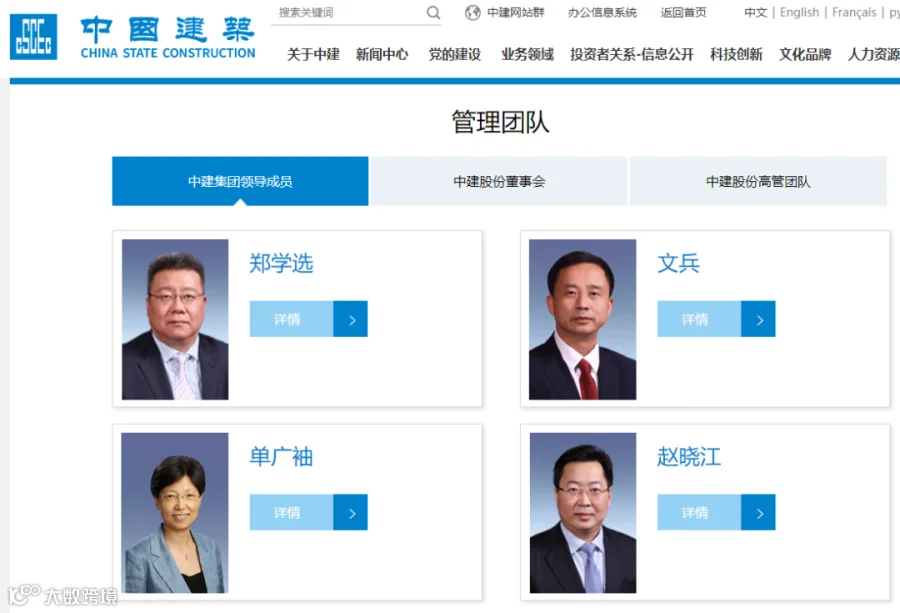
Task: Select the 中建集团领导成员 tab
Action: pos(240,181)
